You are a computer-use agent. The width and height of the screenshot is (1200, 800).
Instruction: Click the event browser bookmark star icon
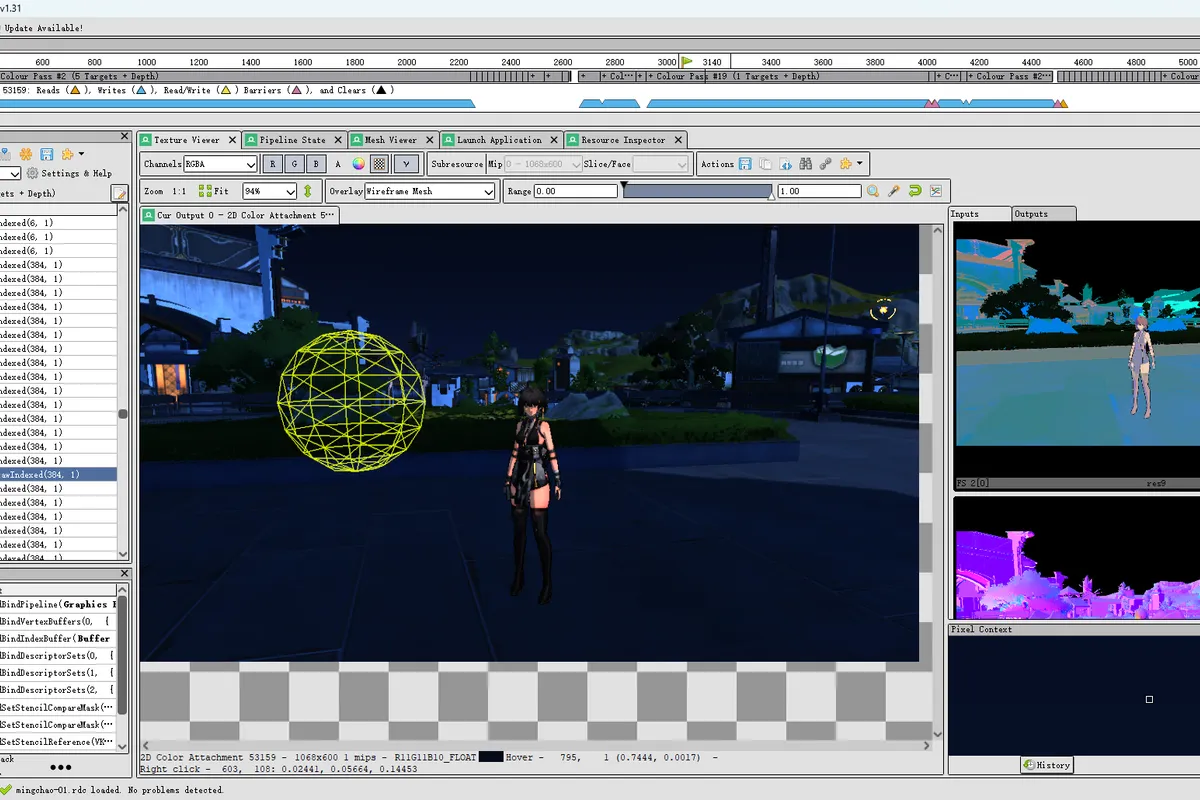pyautogui.click(x=67, y=154)
